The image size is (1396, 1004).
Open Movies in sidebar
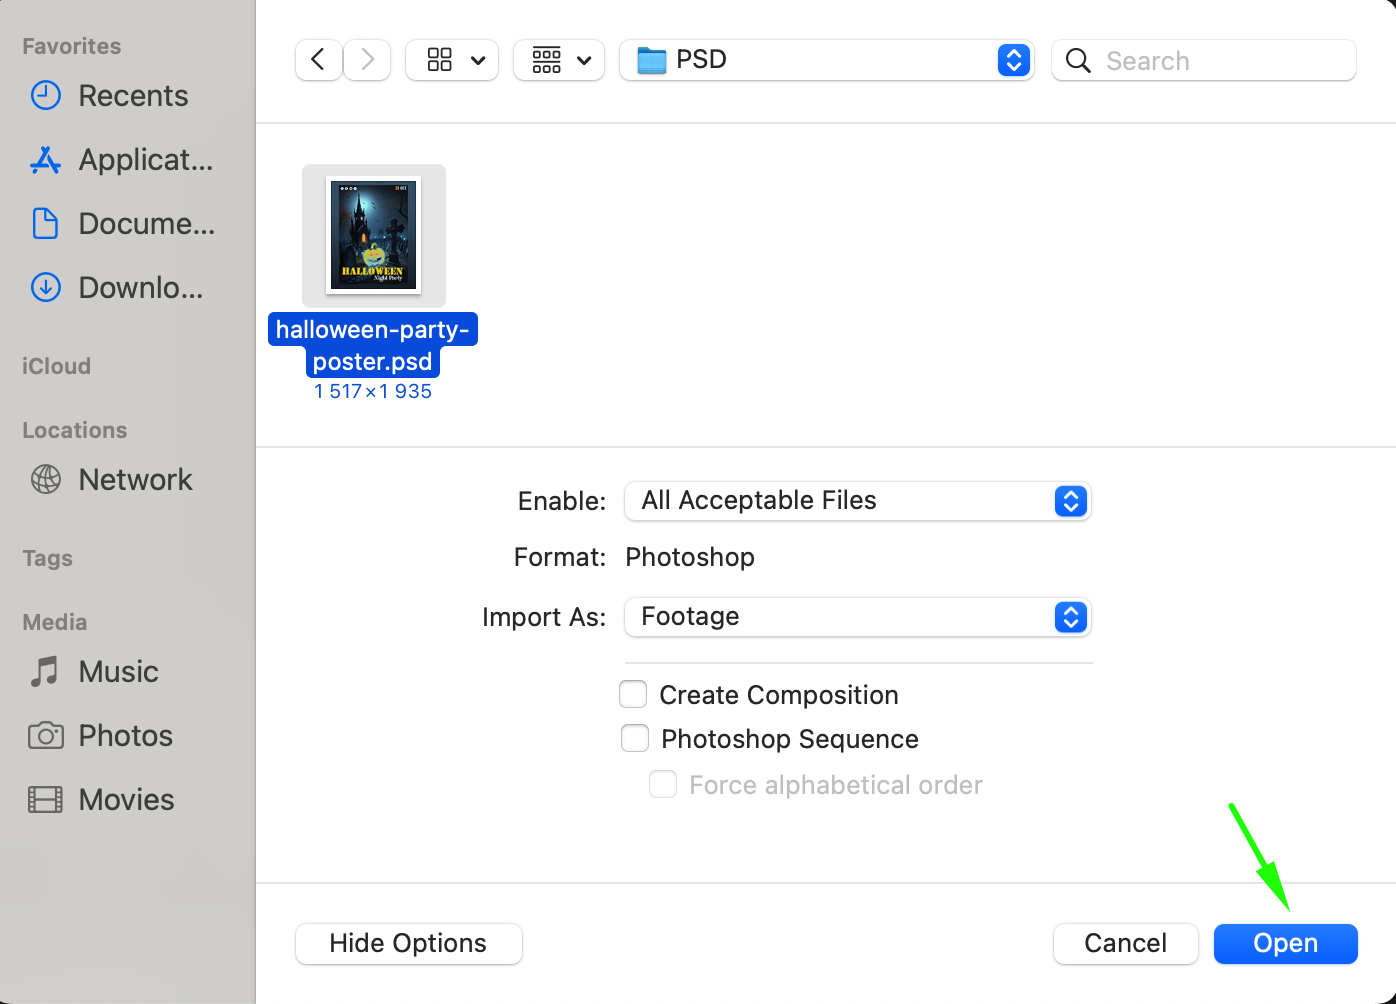[125, 800]
